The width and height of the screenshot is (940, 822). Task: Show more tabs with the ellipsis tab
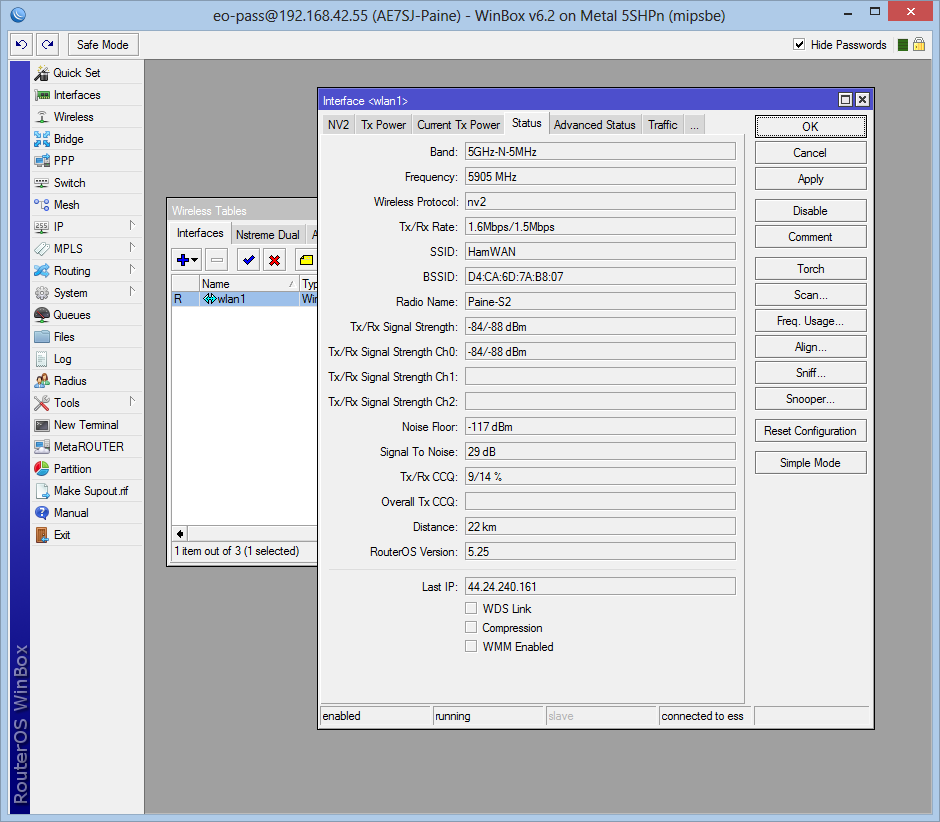click(694, 125)
